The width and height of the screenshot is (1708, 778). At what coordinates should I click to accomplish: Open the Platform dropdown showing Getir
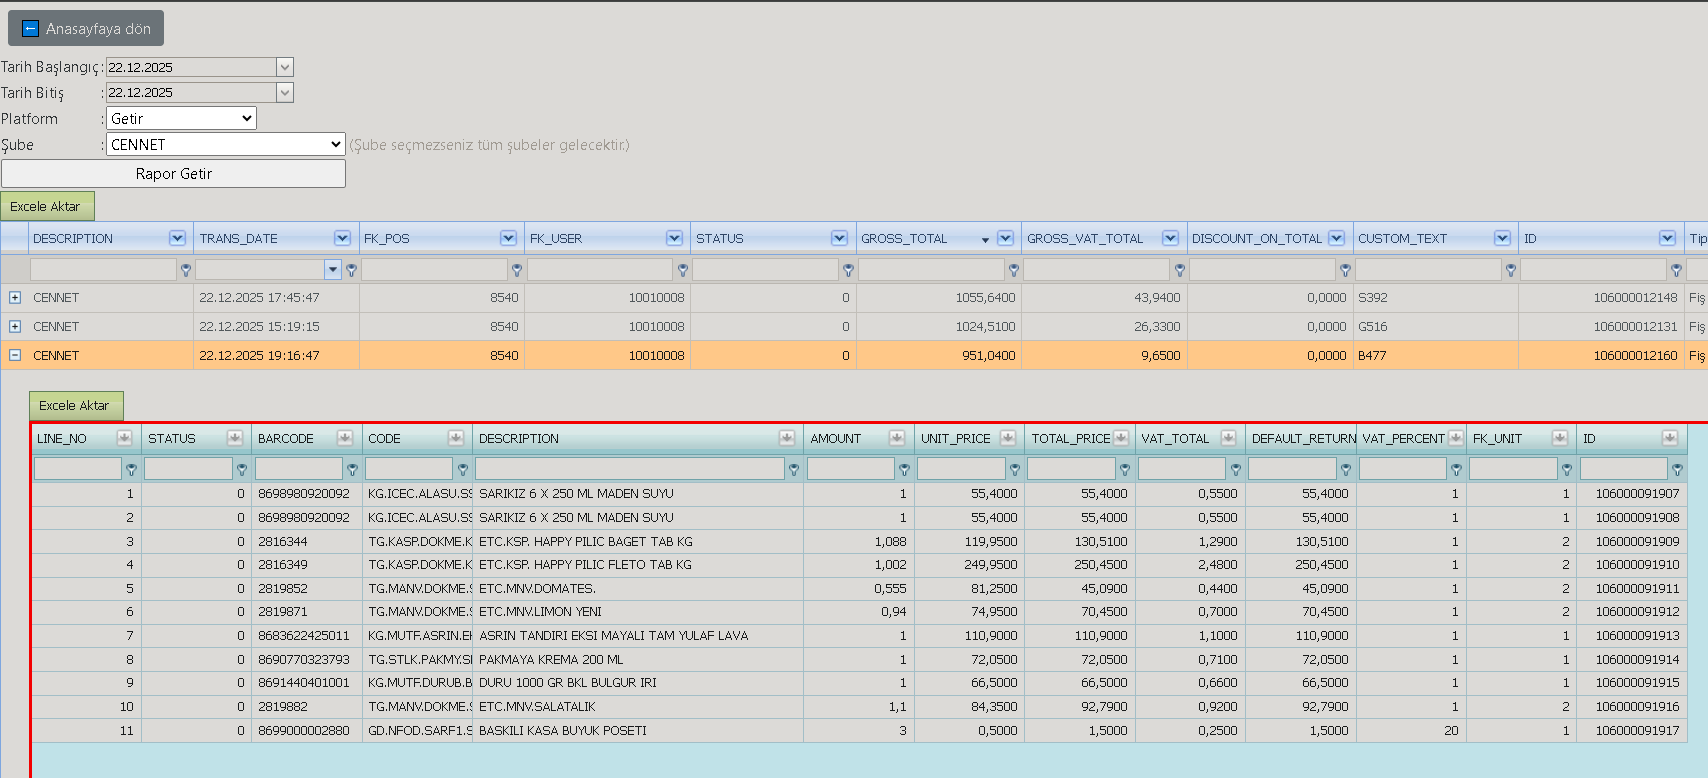(x=181, y=118)
